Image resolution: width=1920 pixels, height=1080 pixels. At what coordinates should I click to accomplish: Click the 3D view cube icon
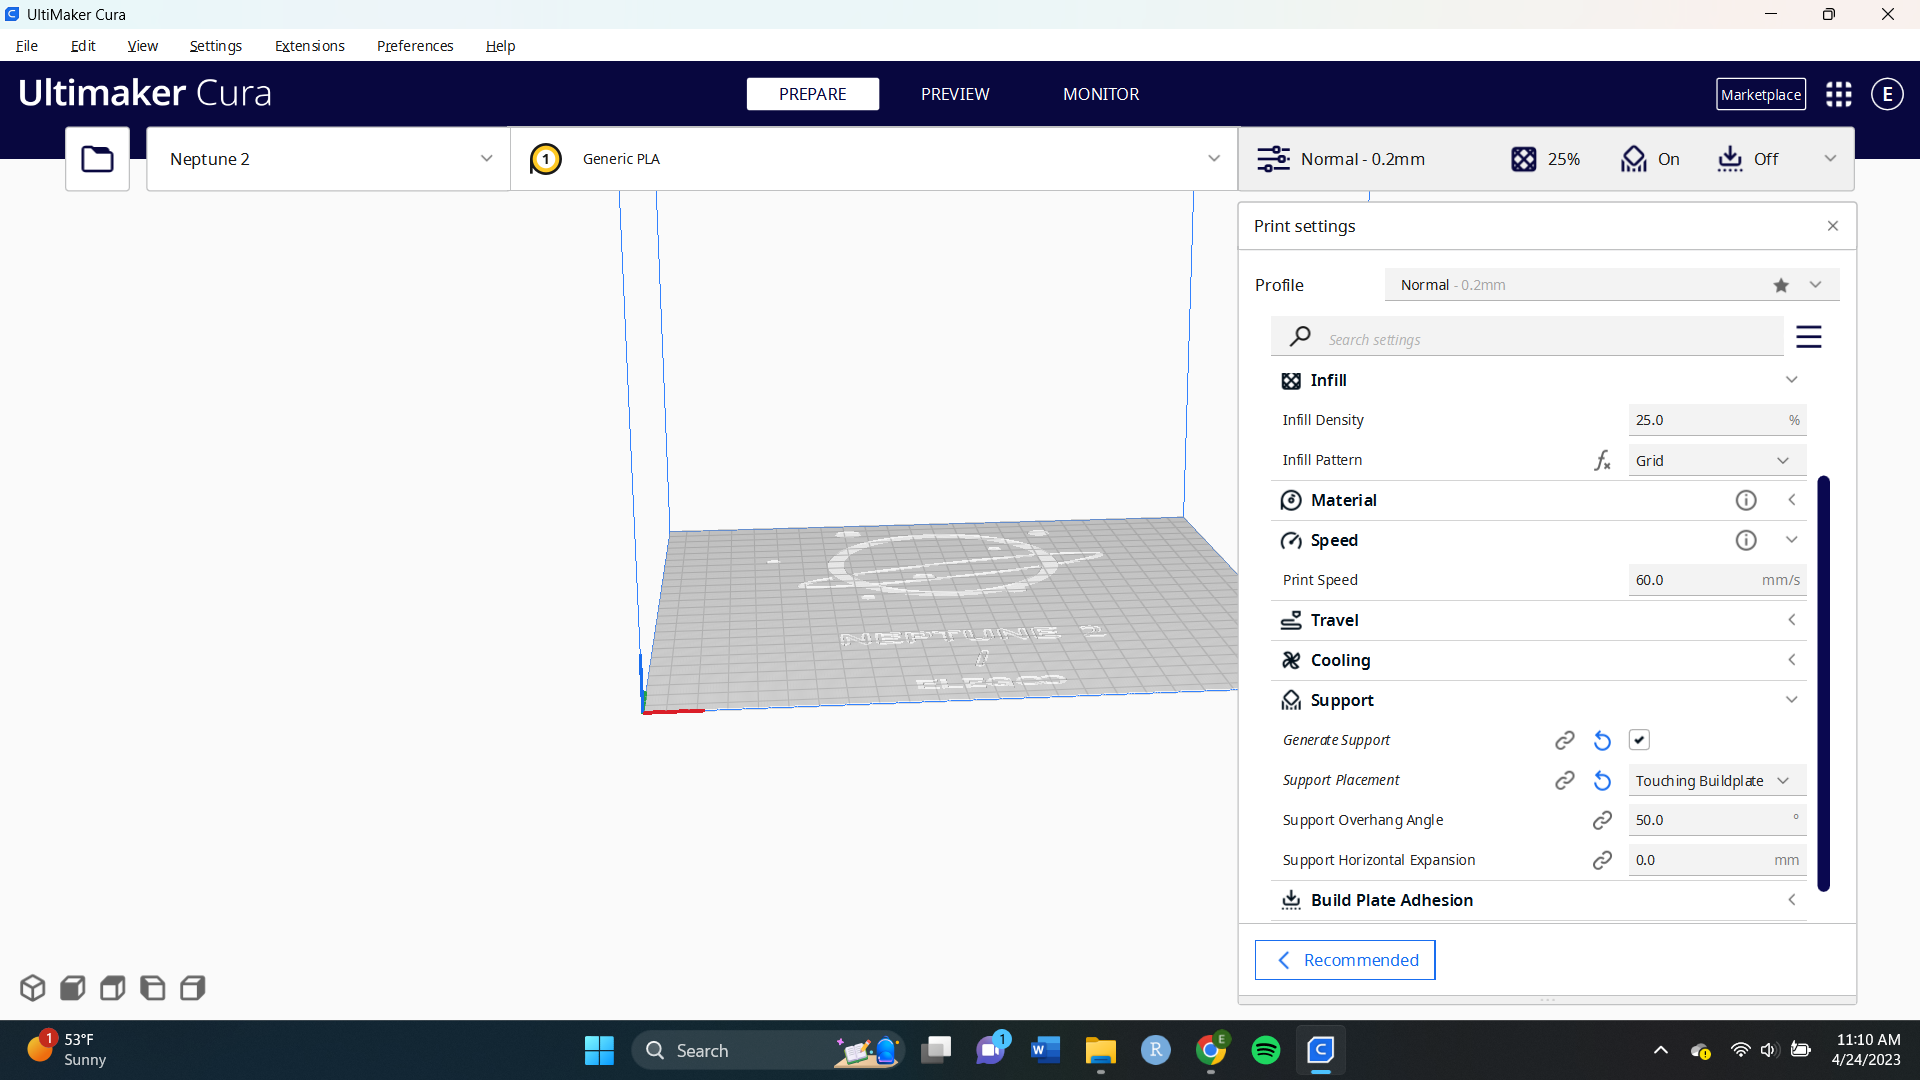[x=32, y=988]
